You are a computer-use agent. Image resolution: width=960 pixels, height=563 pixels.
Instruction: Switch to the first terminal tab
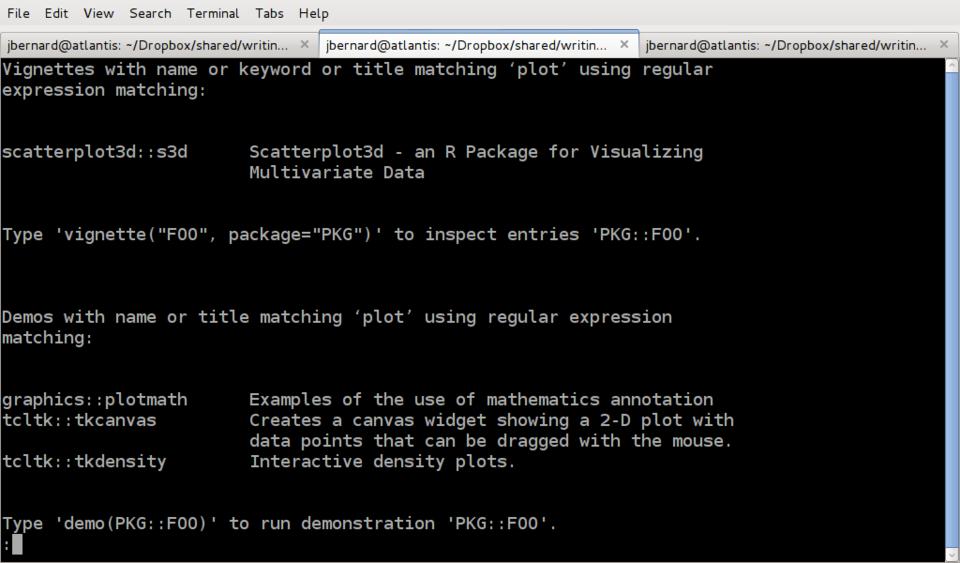tap(147, 45)
